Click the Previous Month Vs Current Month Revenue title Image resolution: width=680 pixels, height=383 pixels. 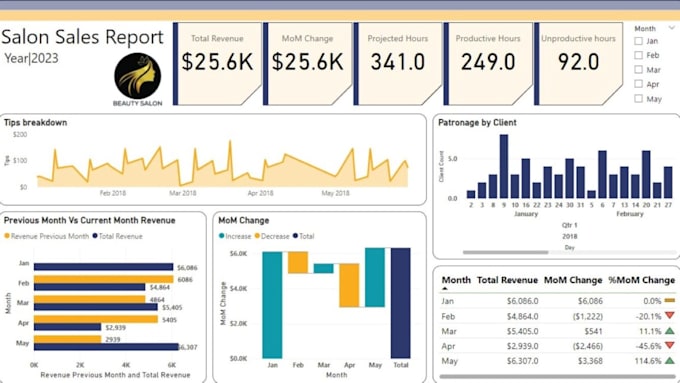click(90, 220)
